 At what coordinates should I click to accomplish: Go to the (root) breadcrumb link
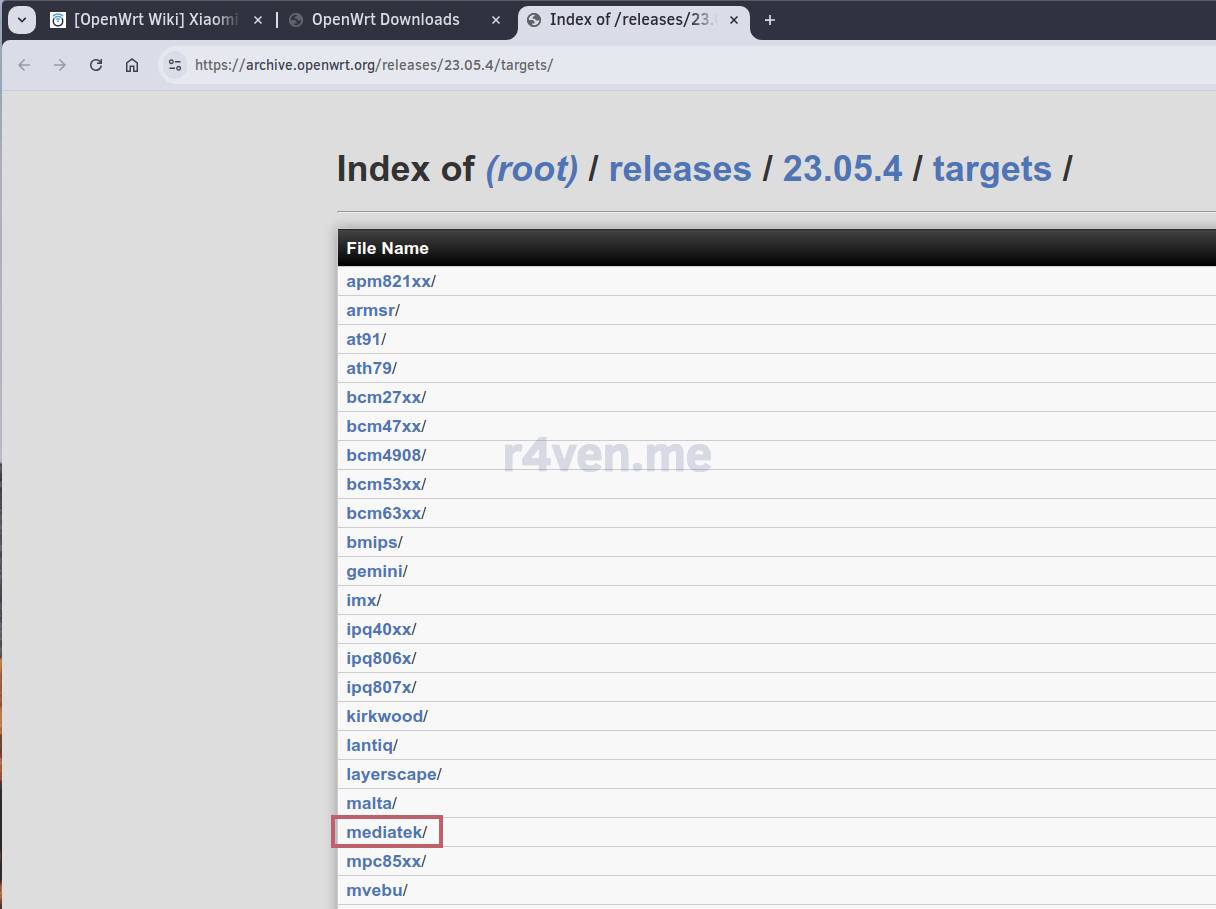tap(531, 169)
